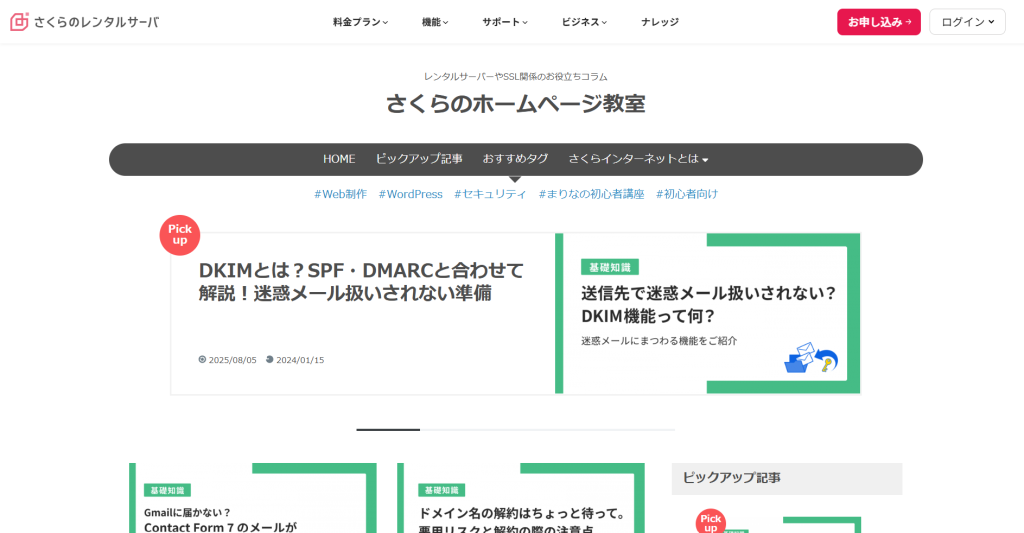The image size is (1024, 533).
Task: Open the さくらのレンタルサーバ home link text
Action: (96, 22)
